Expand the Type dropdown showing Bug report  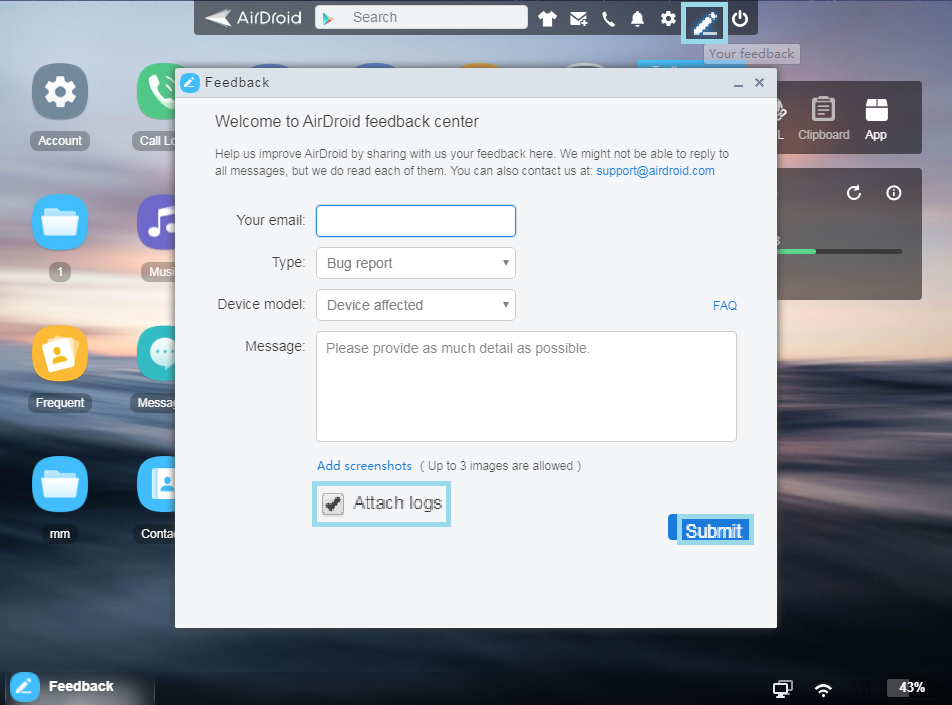415,263
